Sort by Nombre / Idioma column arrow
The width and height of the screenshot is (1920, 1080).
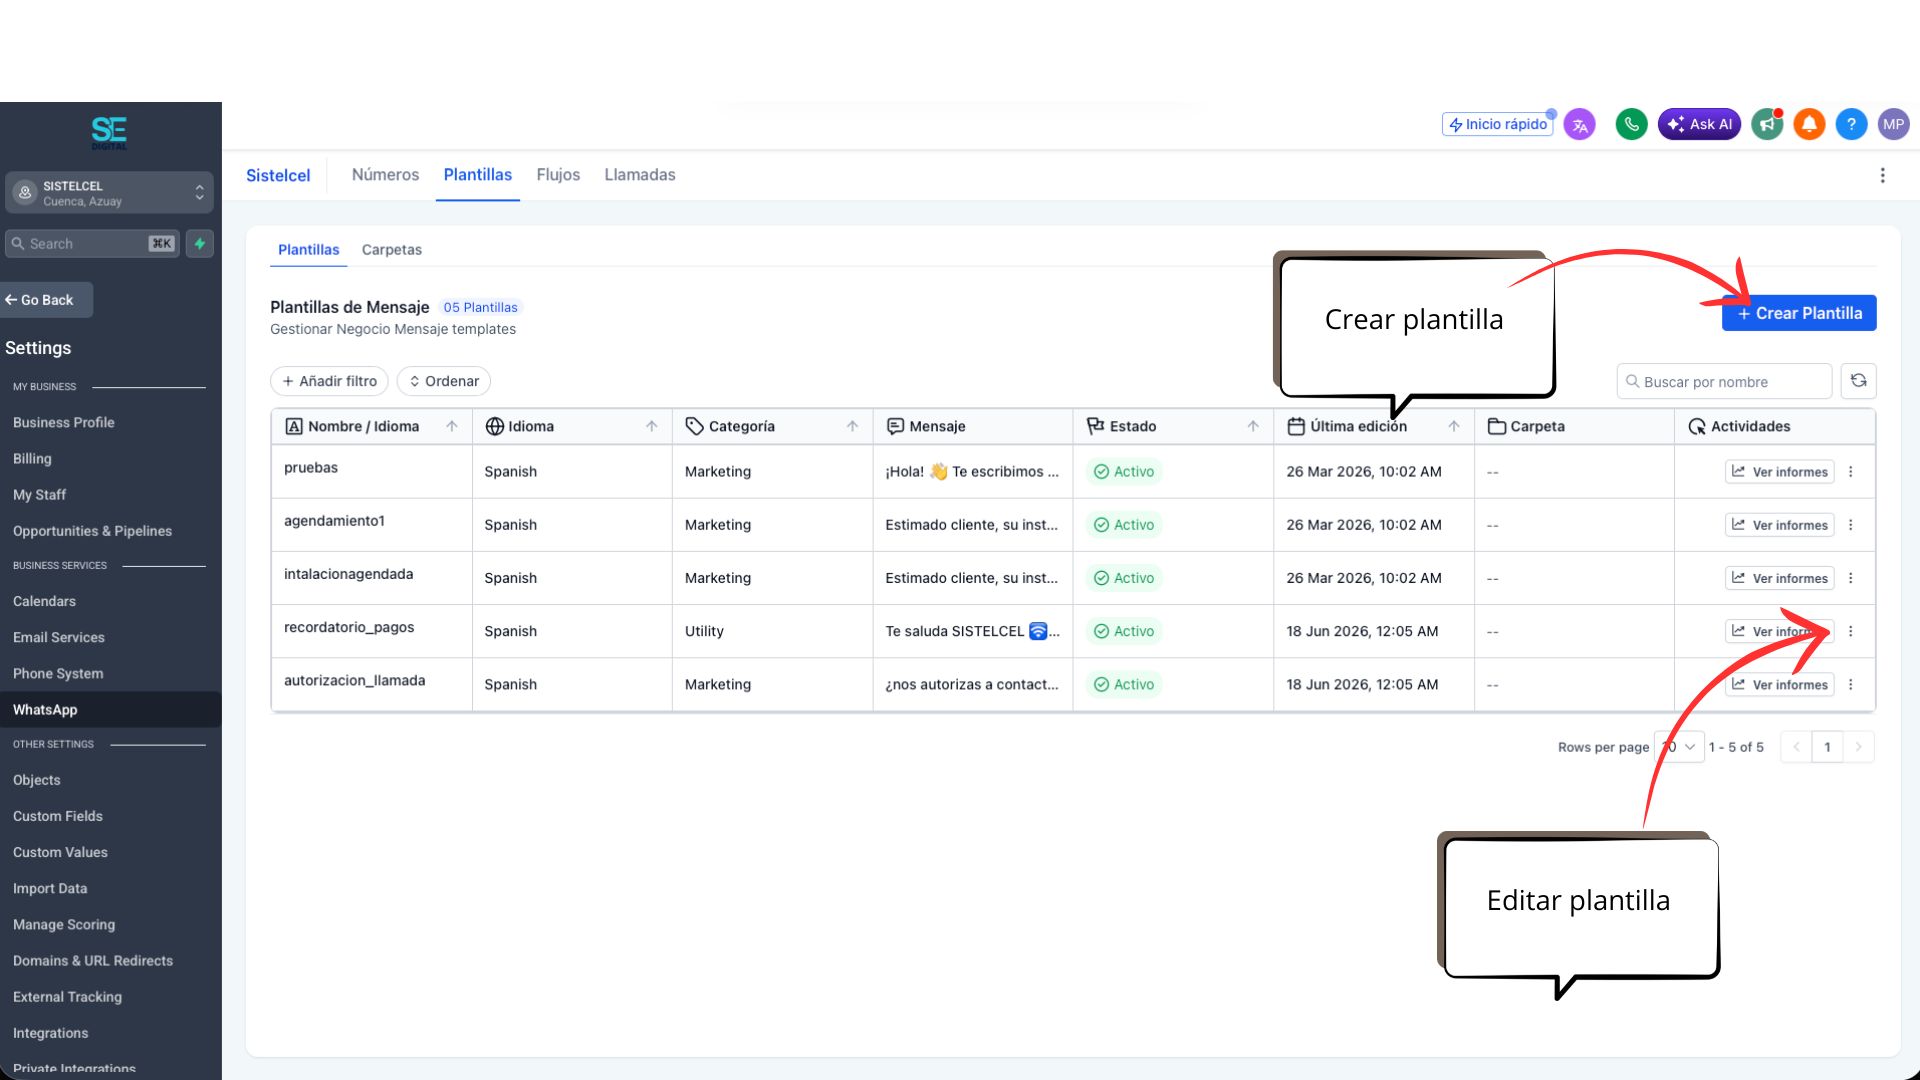(x=452, y=426)
